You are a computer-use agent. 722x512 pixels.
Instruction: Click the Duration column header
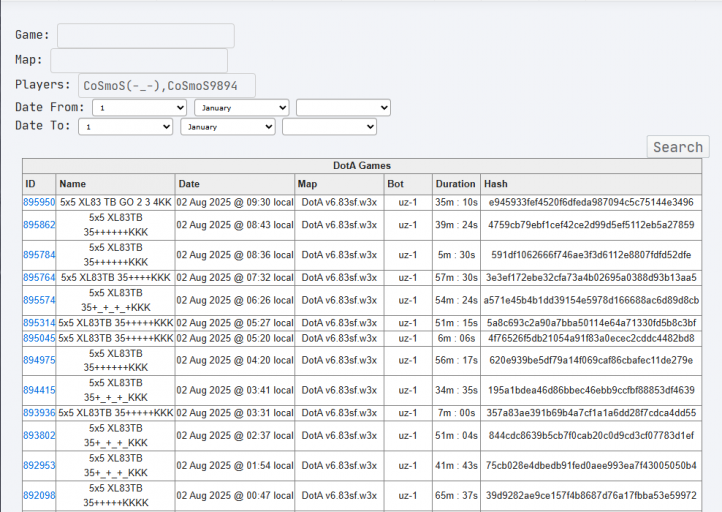pyautogui.click(x=456, y=184)
